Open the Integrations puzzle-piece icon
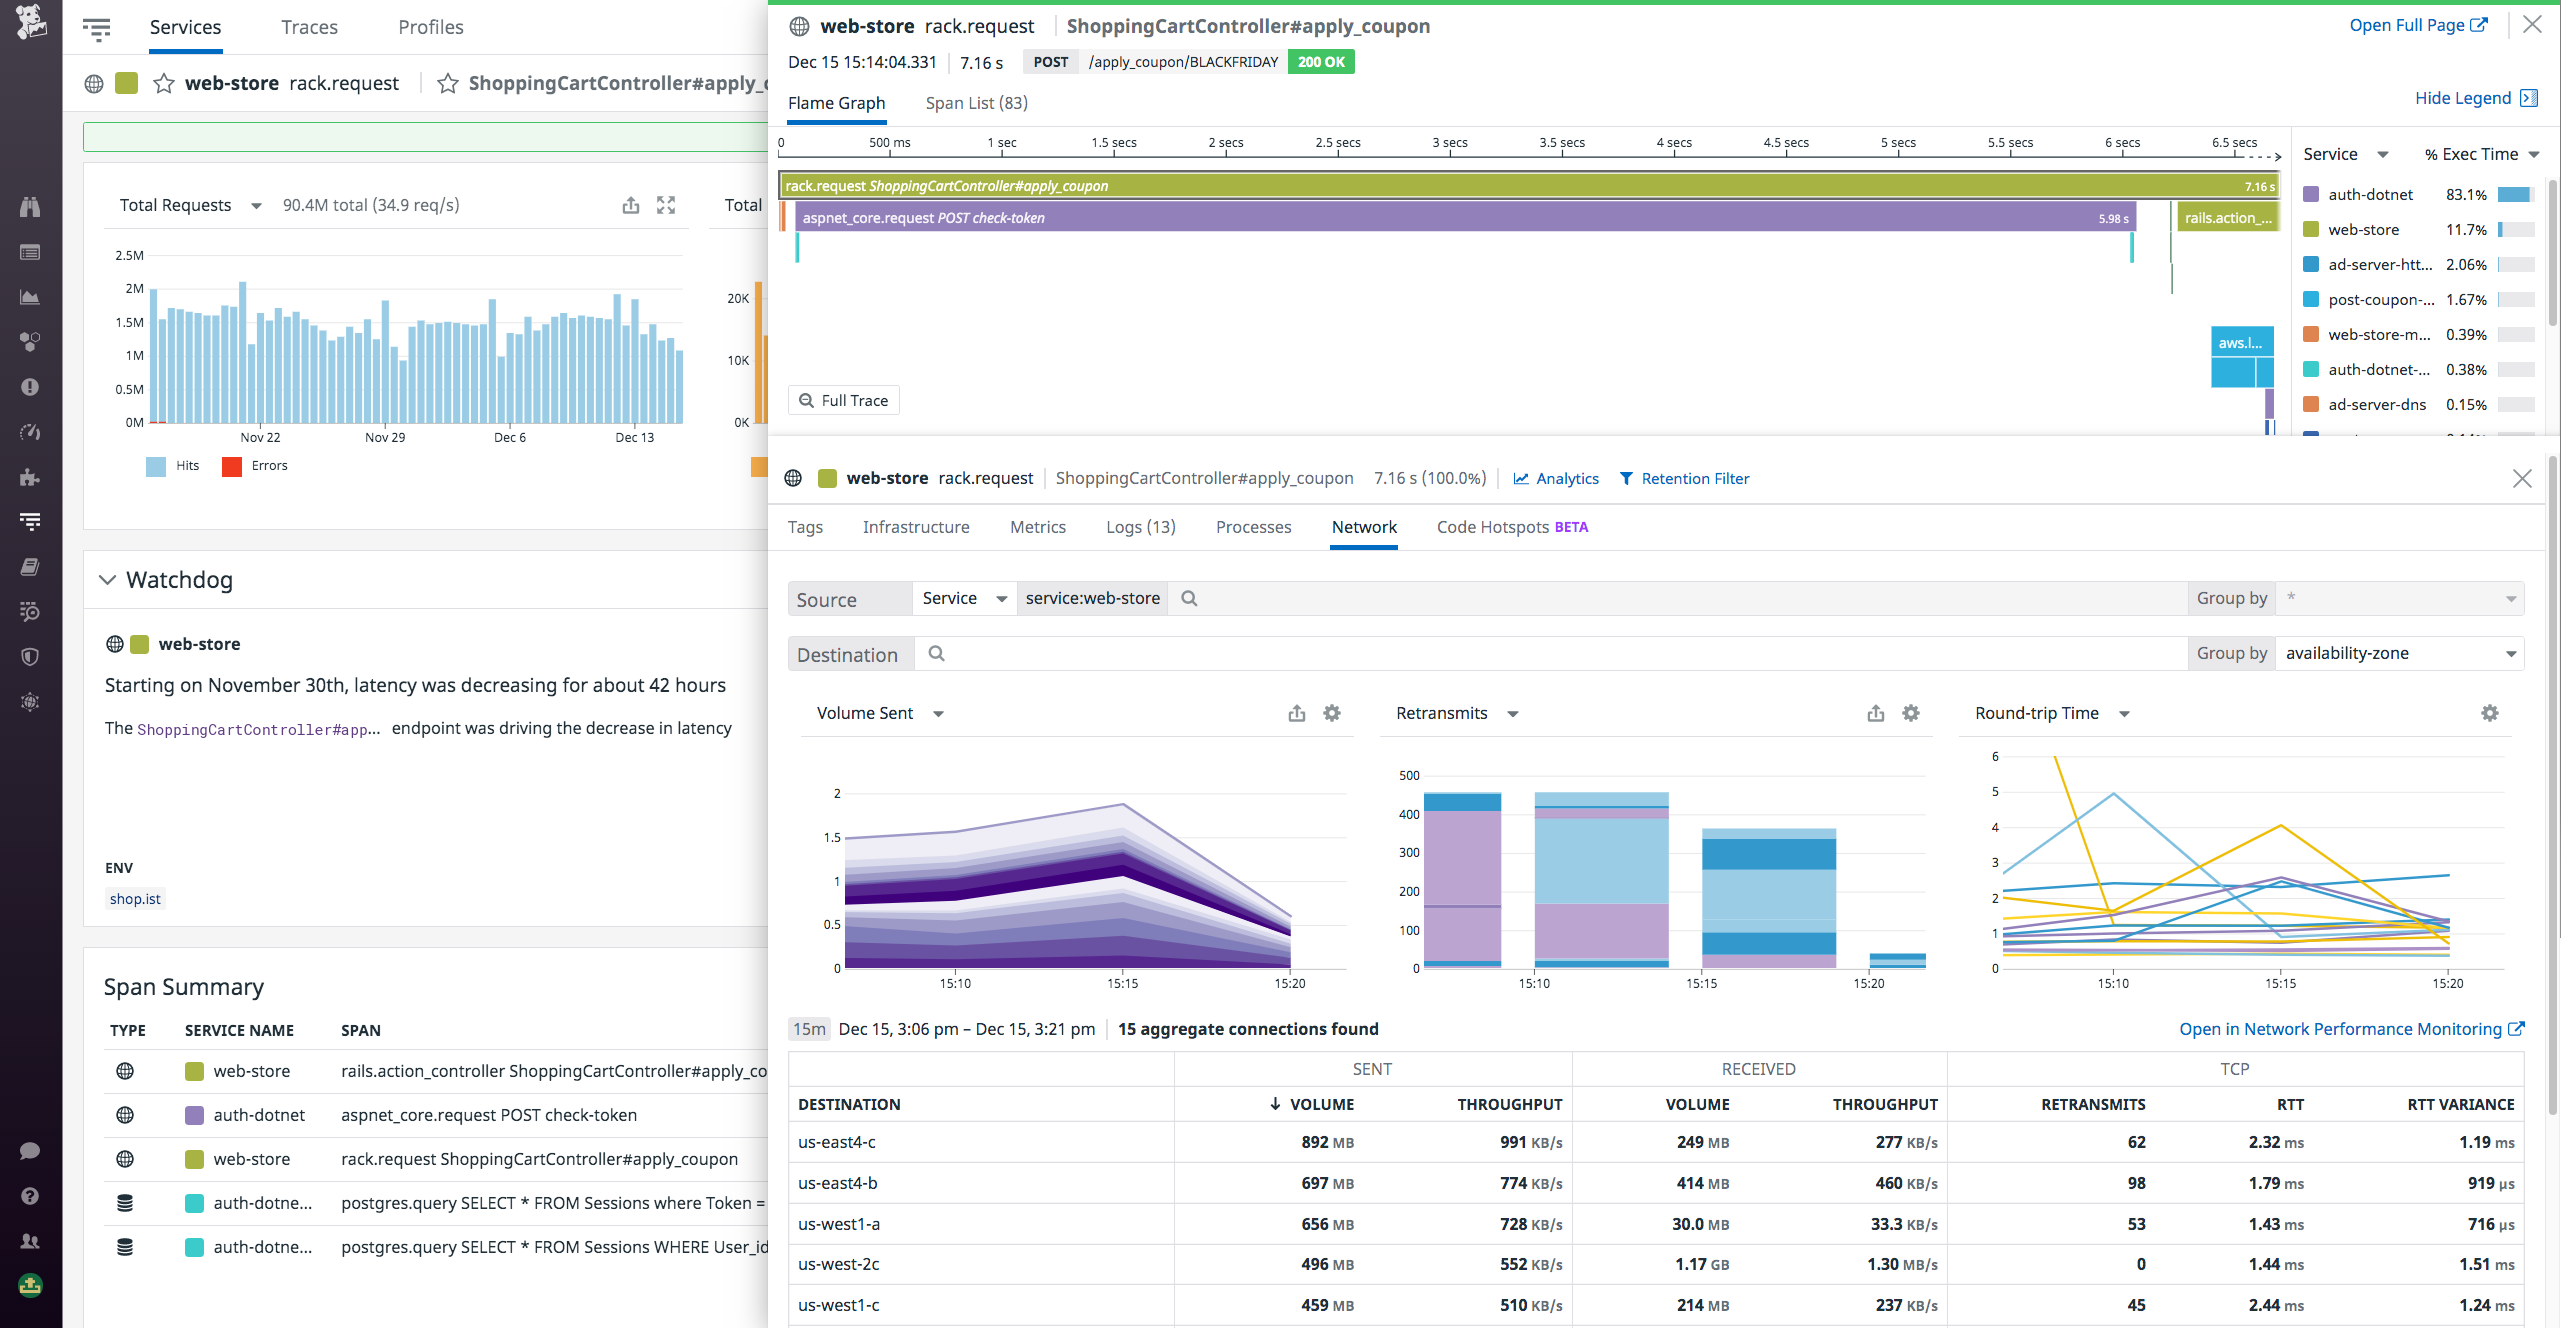Screen dimensions: 2561x1328 pos(29,477)
